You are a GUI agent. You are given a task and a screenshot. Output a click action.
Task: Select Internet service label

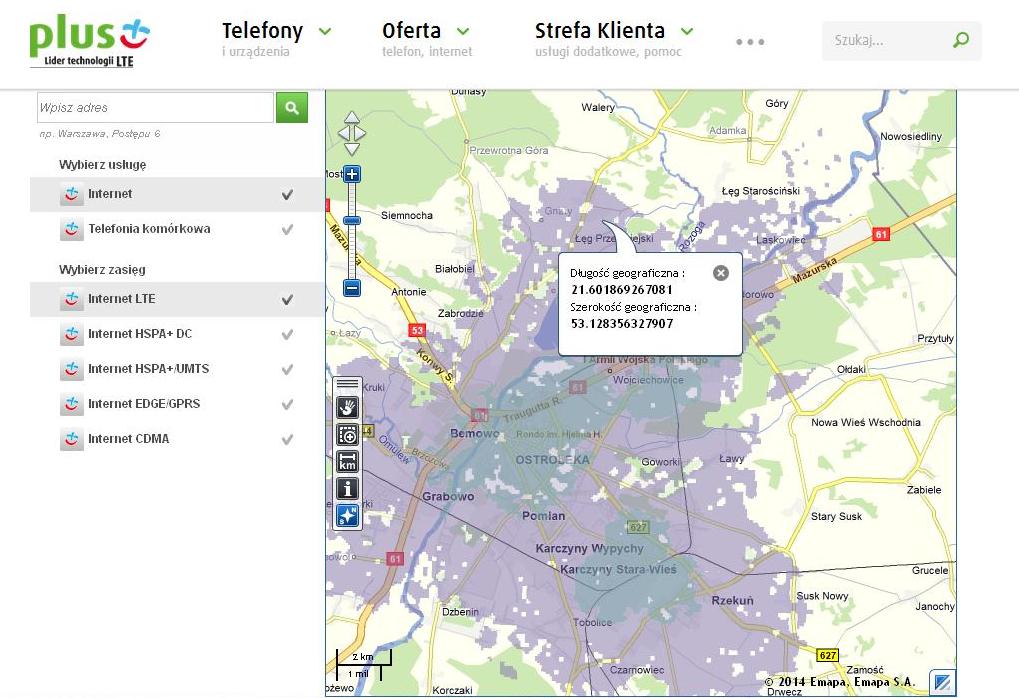click(x=110, y=194)
